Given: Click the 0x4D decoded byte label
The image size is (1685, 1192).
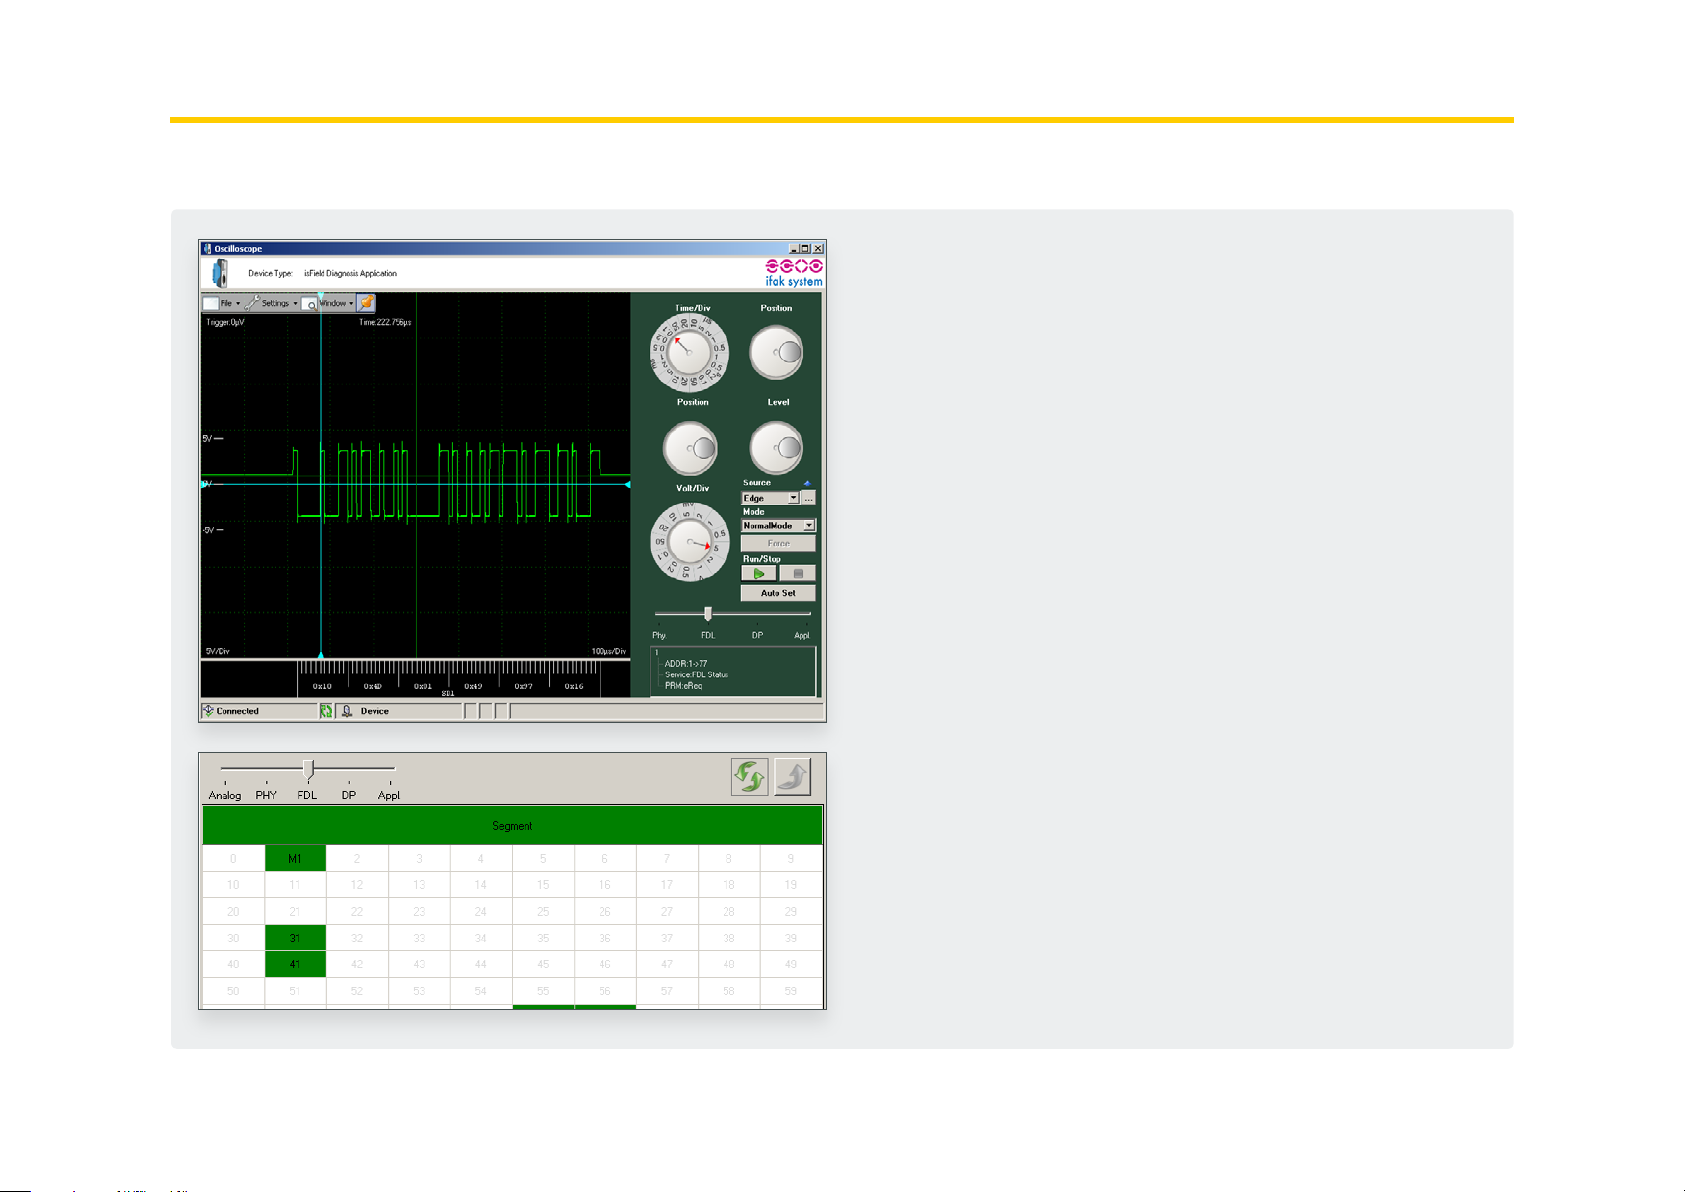Looking at the screenshot, I should point(372,686).
